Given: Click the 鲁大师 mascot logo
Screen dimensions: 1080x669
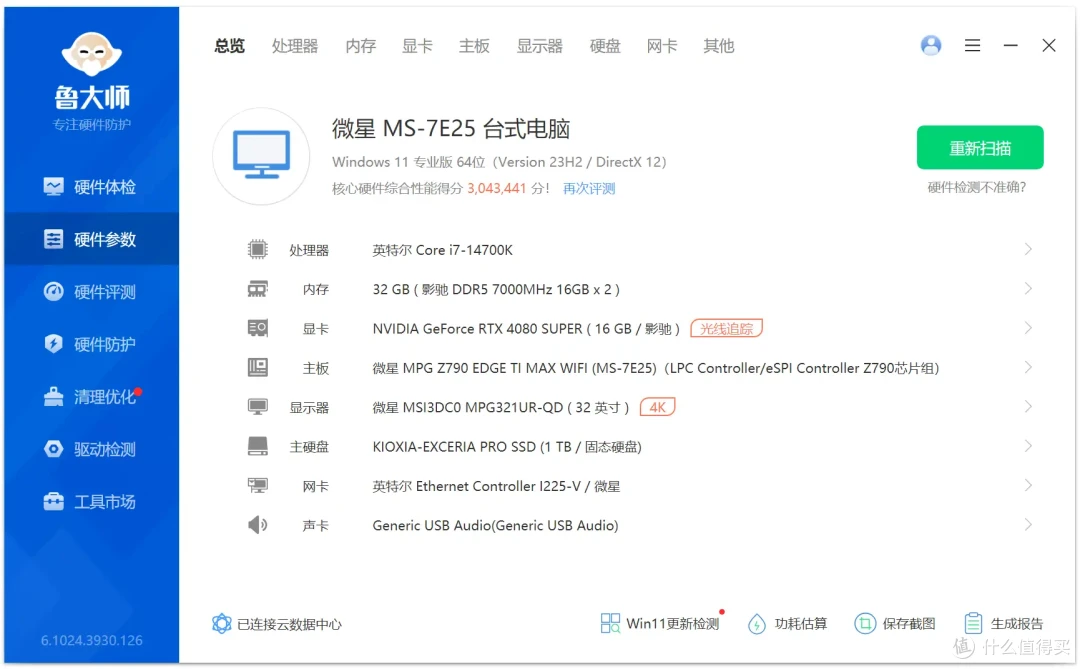Looking at the screenshot, I should pos(92,54).
